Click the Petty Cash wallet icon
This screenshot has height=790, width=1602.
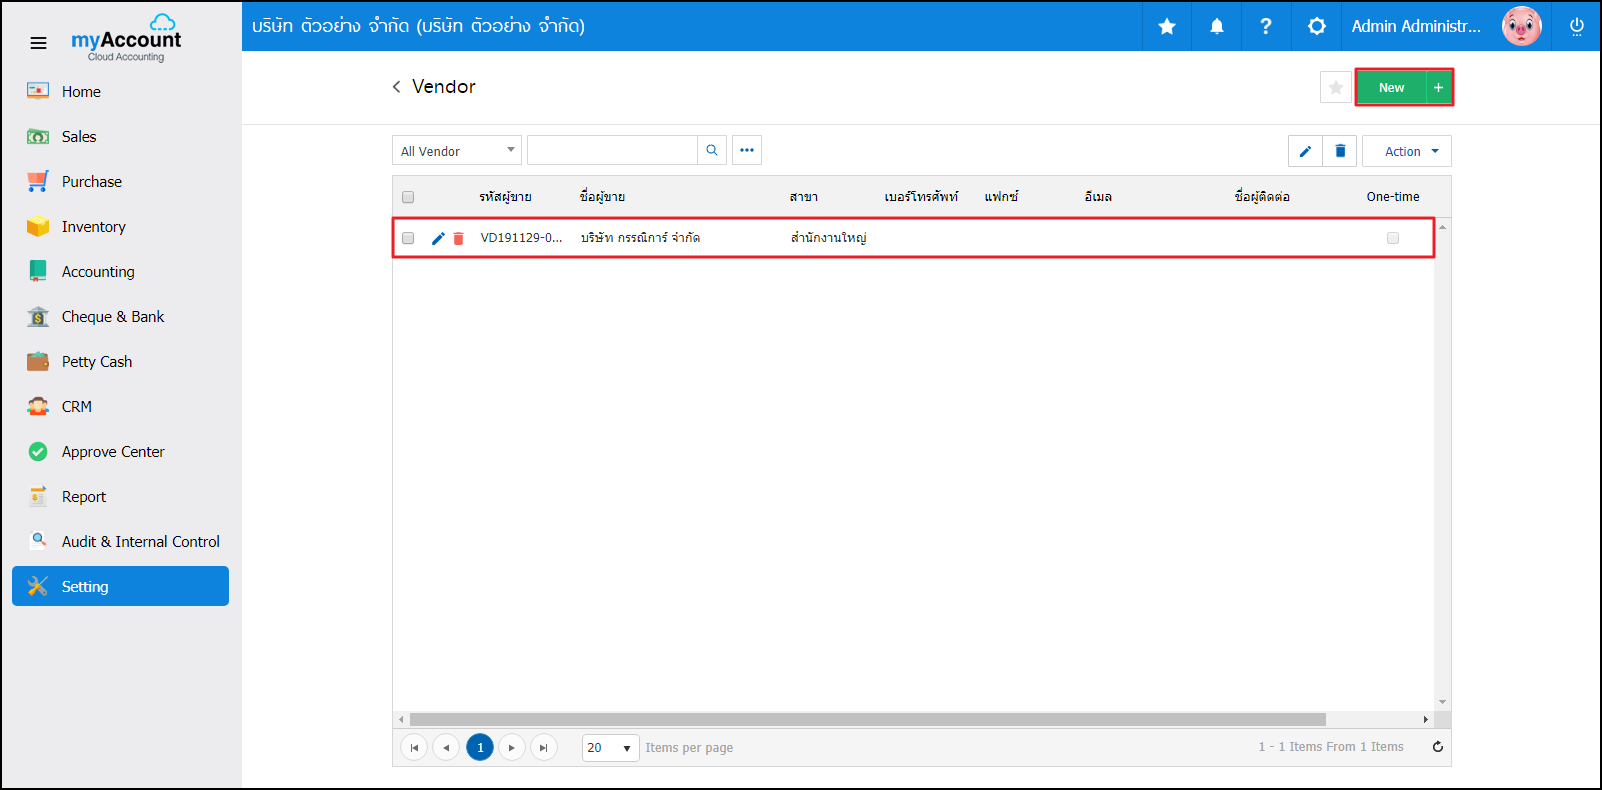tap(38, 361)
